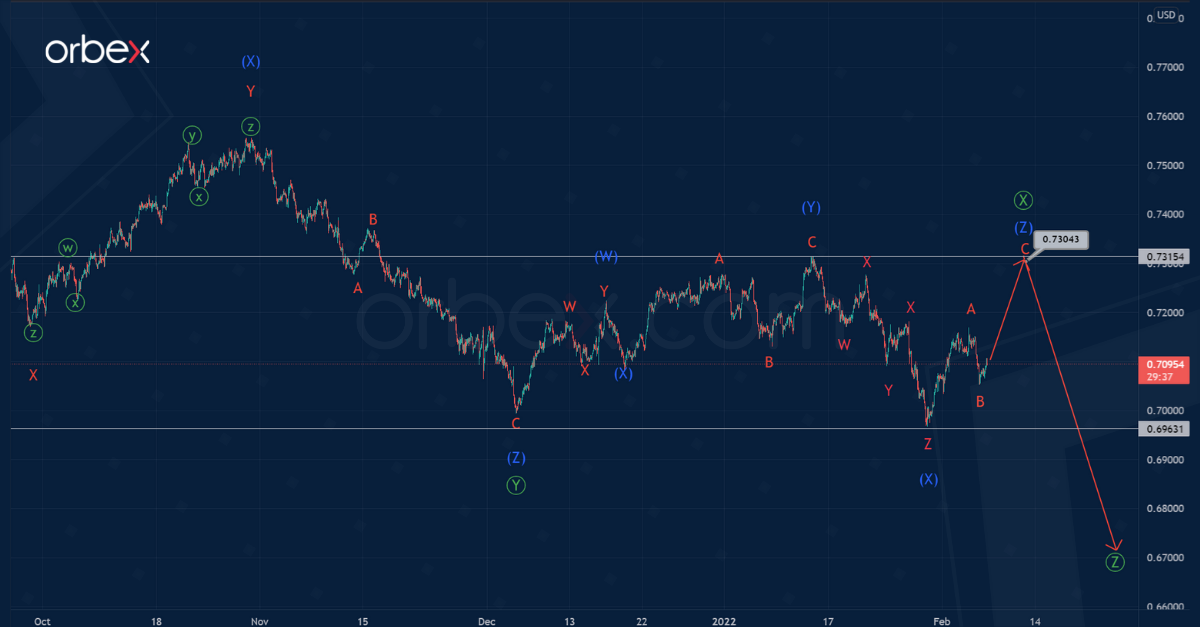Image resolution: width=1200 pixels, height=627 pixels.
Task: Click the 0.73043 price callout label
Action: tap(1062, 240)
